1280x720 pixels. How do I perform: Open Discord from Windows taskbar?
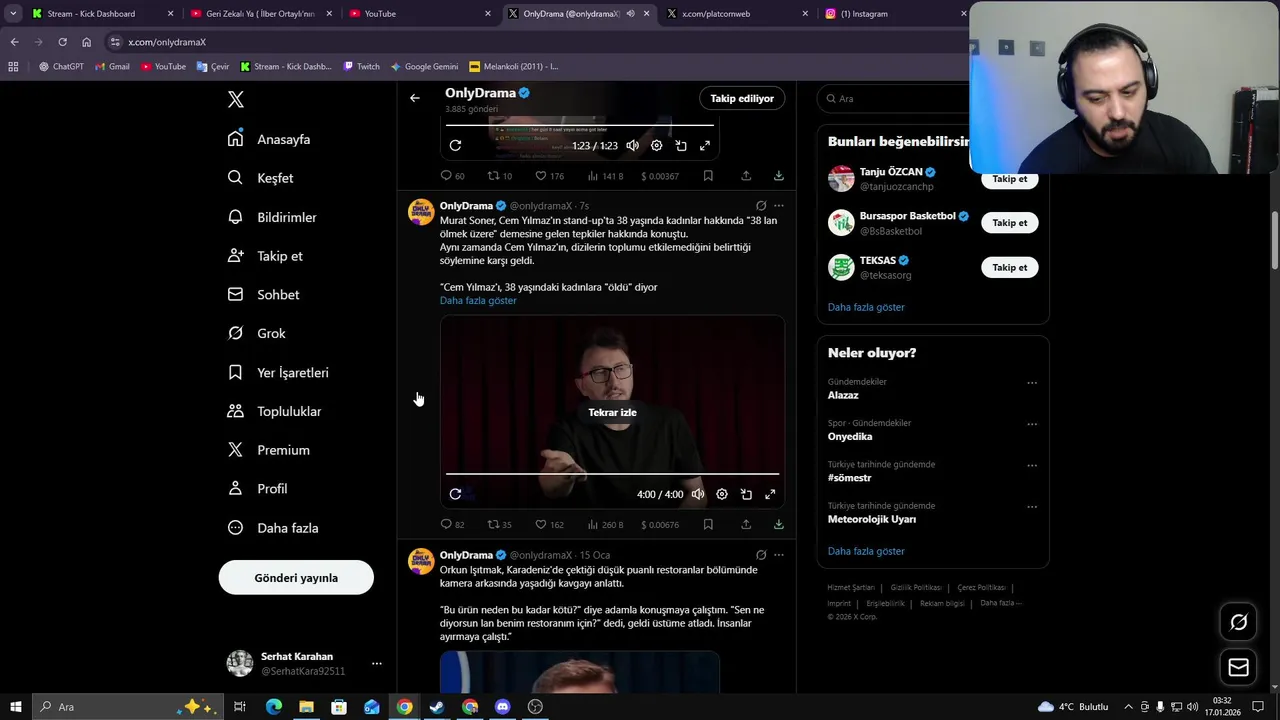(x=503, y=707)
